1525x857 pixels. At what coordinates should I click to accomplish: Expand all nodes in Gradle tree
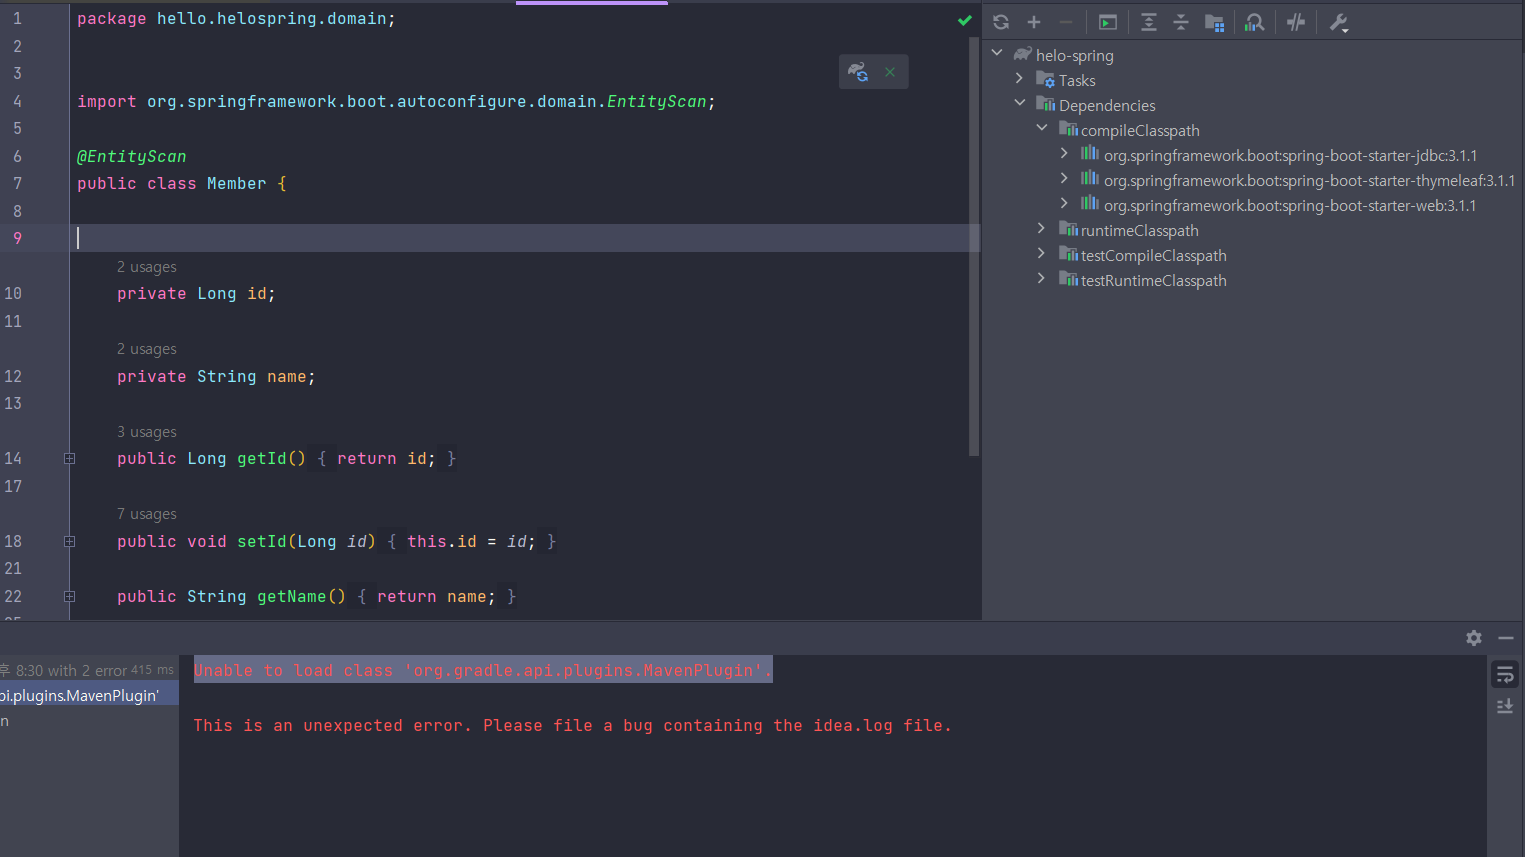pyautogui.click(x=1149, y=22)
